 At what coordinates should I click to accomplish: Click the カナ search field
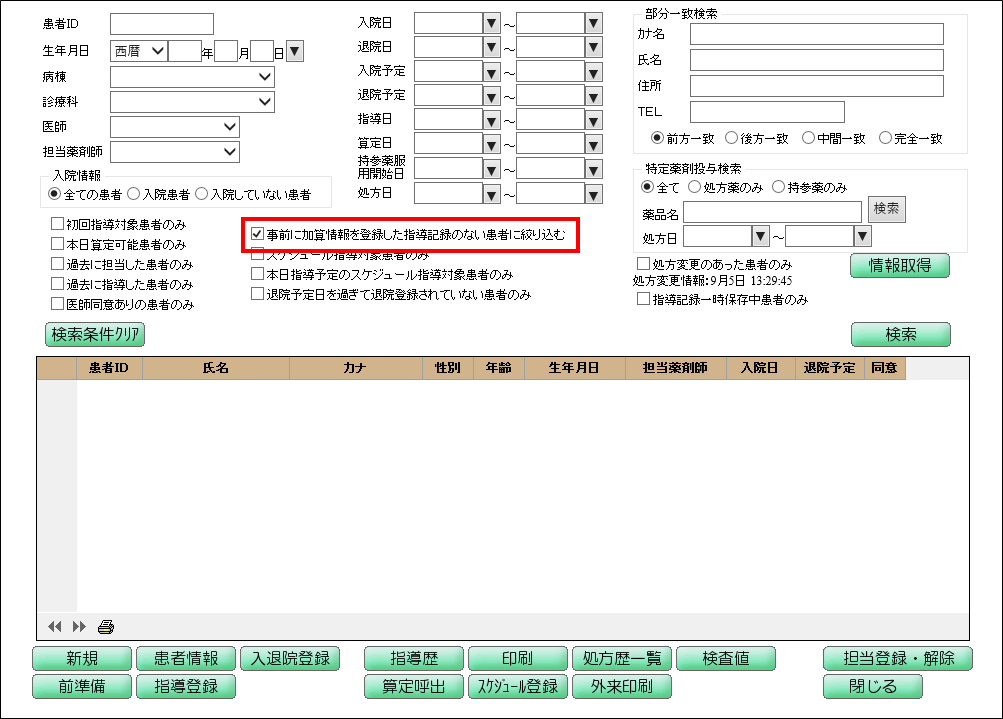(x=818, y=32)
